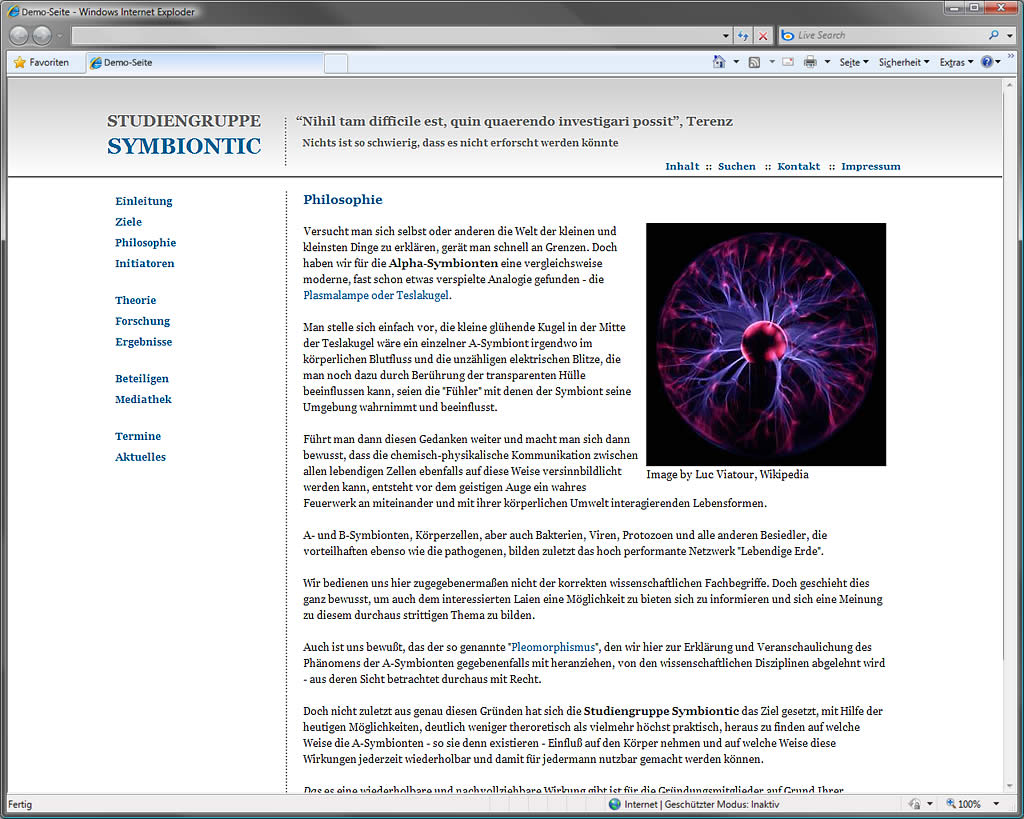Open Termine in the sidebar
The width and height of the screenshot is (1024, 819).
click(x=138, y=436)
